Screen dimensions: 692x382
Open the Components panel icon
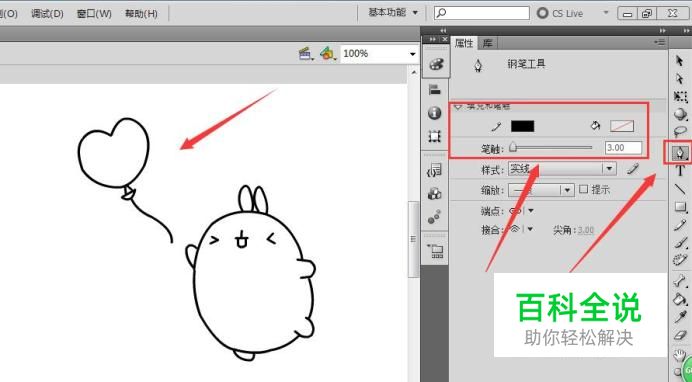click(x=435, y=193)
